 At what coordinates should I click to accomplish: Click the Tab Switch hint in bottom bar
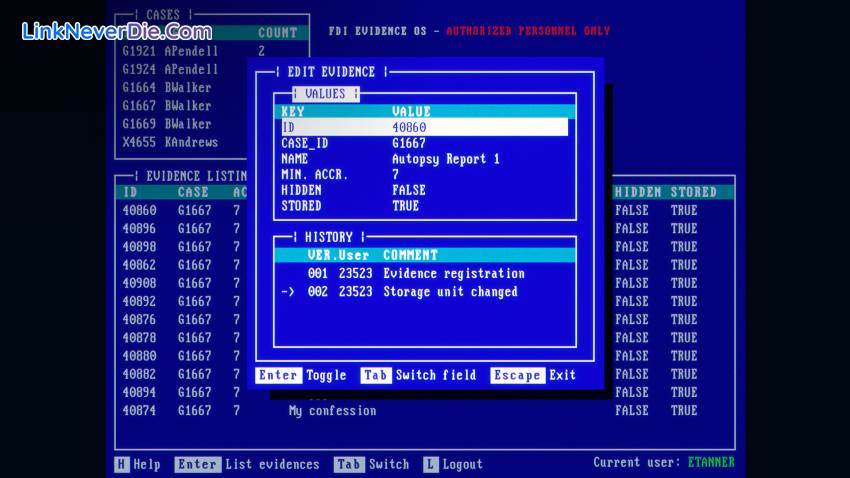coord(371,464)
